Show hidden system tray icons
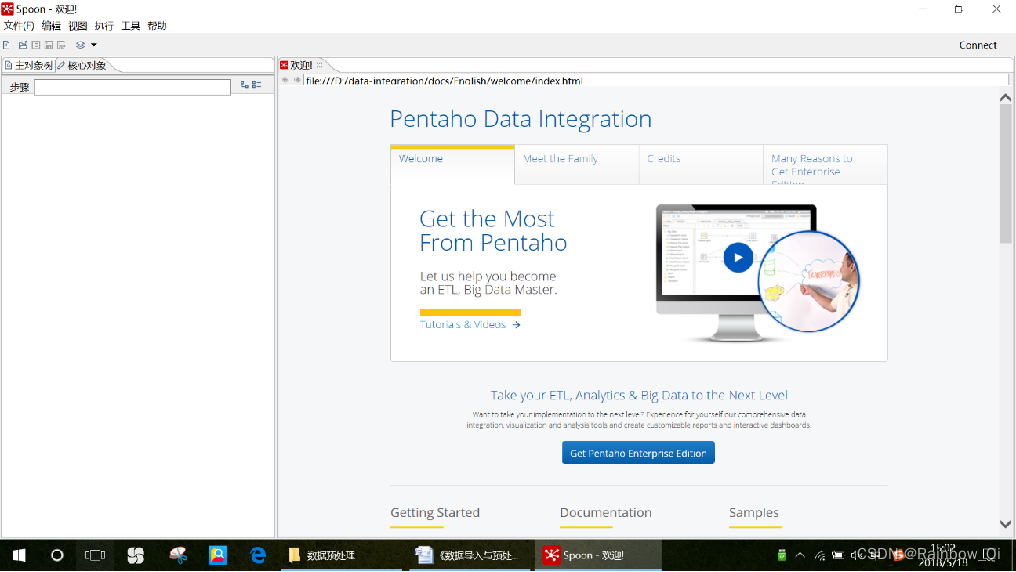This screenshot has width=1016, height=572. tap(800, 555)
